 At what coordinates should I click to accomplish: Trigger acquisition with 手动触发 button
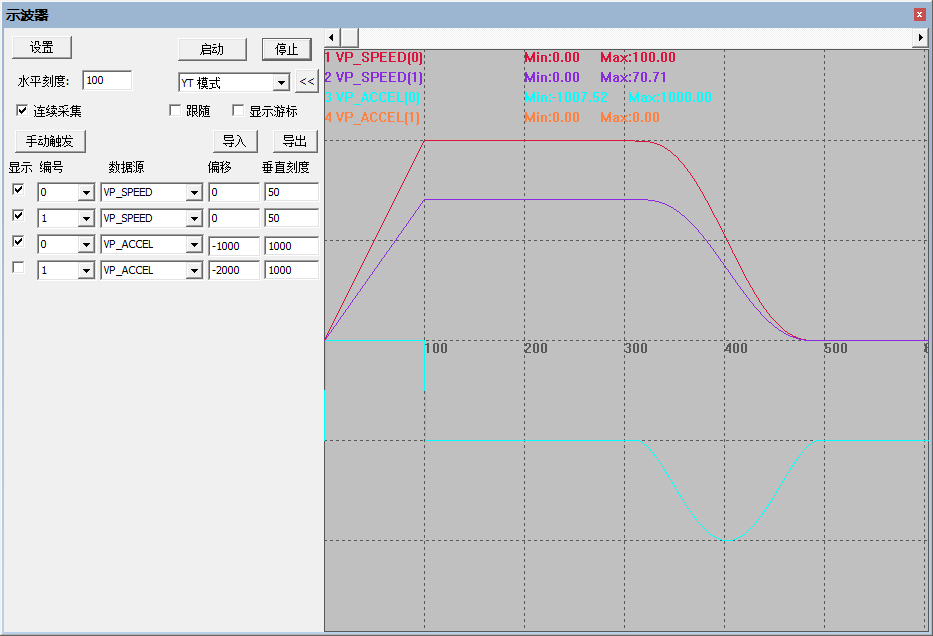(x=48, y=140)
